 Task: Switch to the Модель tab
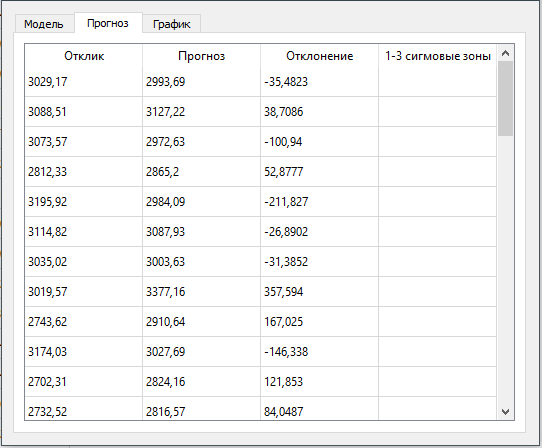[44, 24]
